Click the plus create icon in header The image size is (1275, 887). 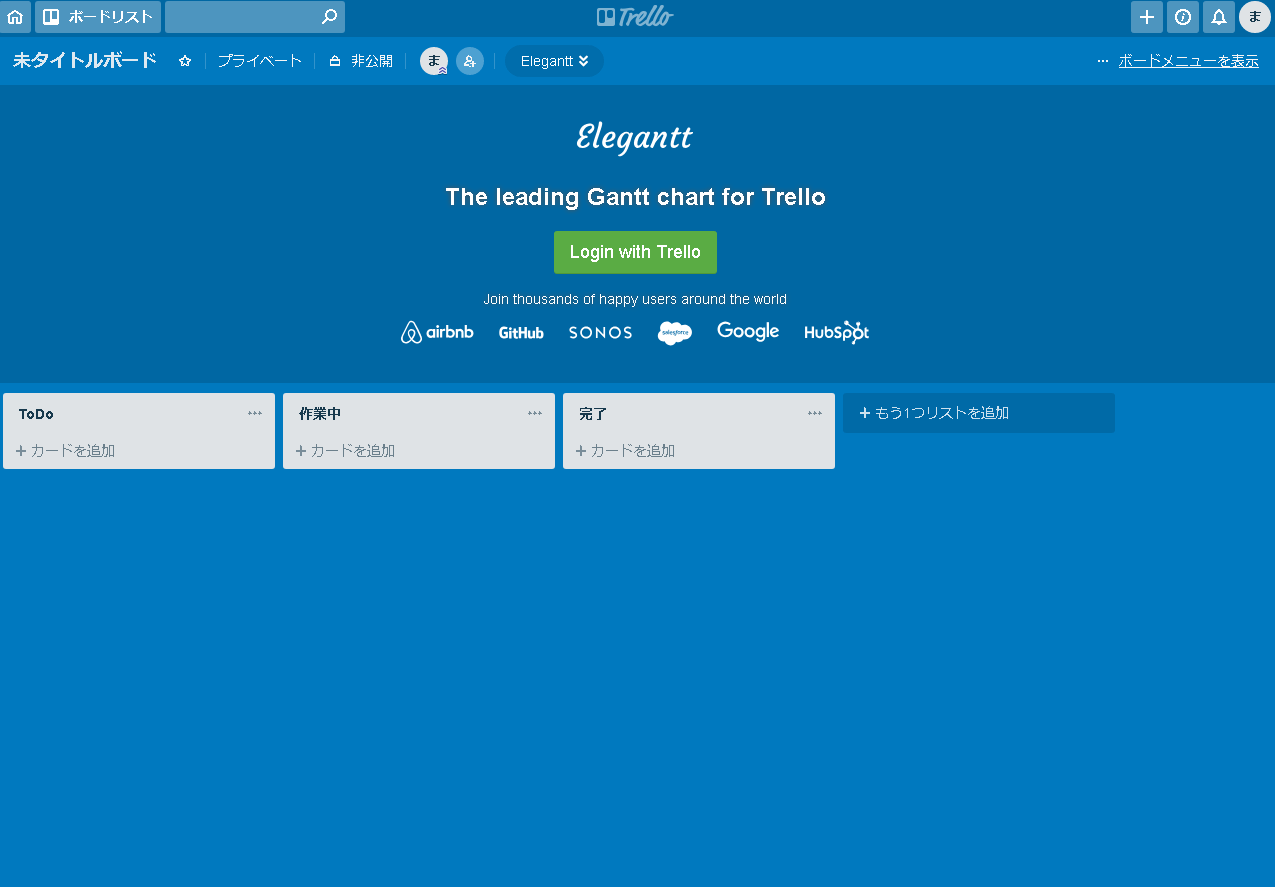coord(1146,17)
